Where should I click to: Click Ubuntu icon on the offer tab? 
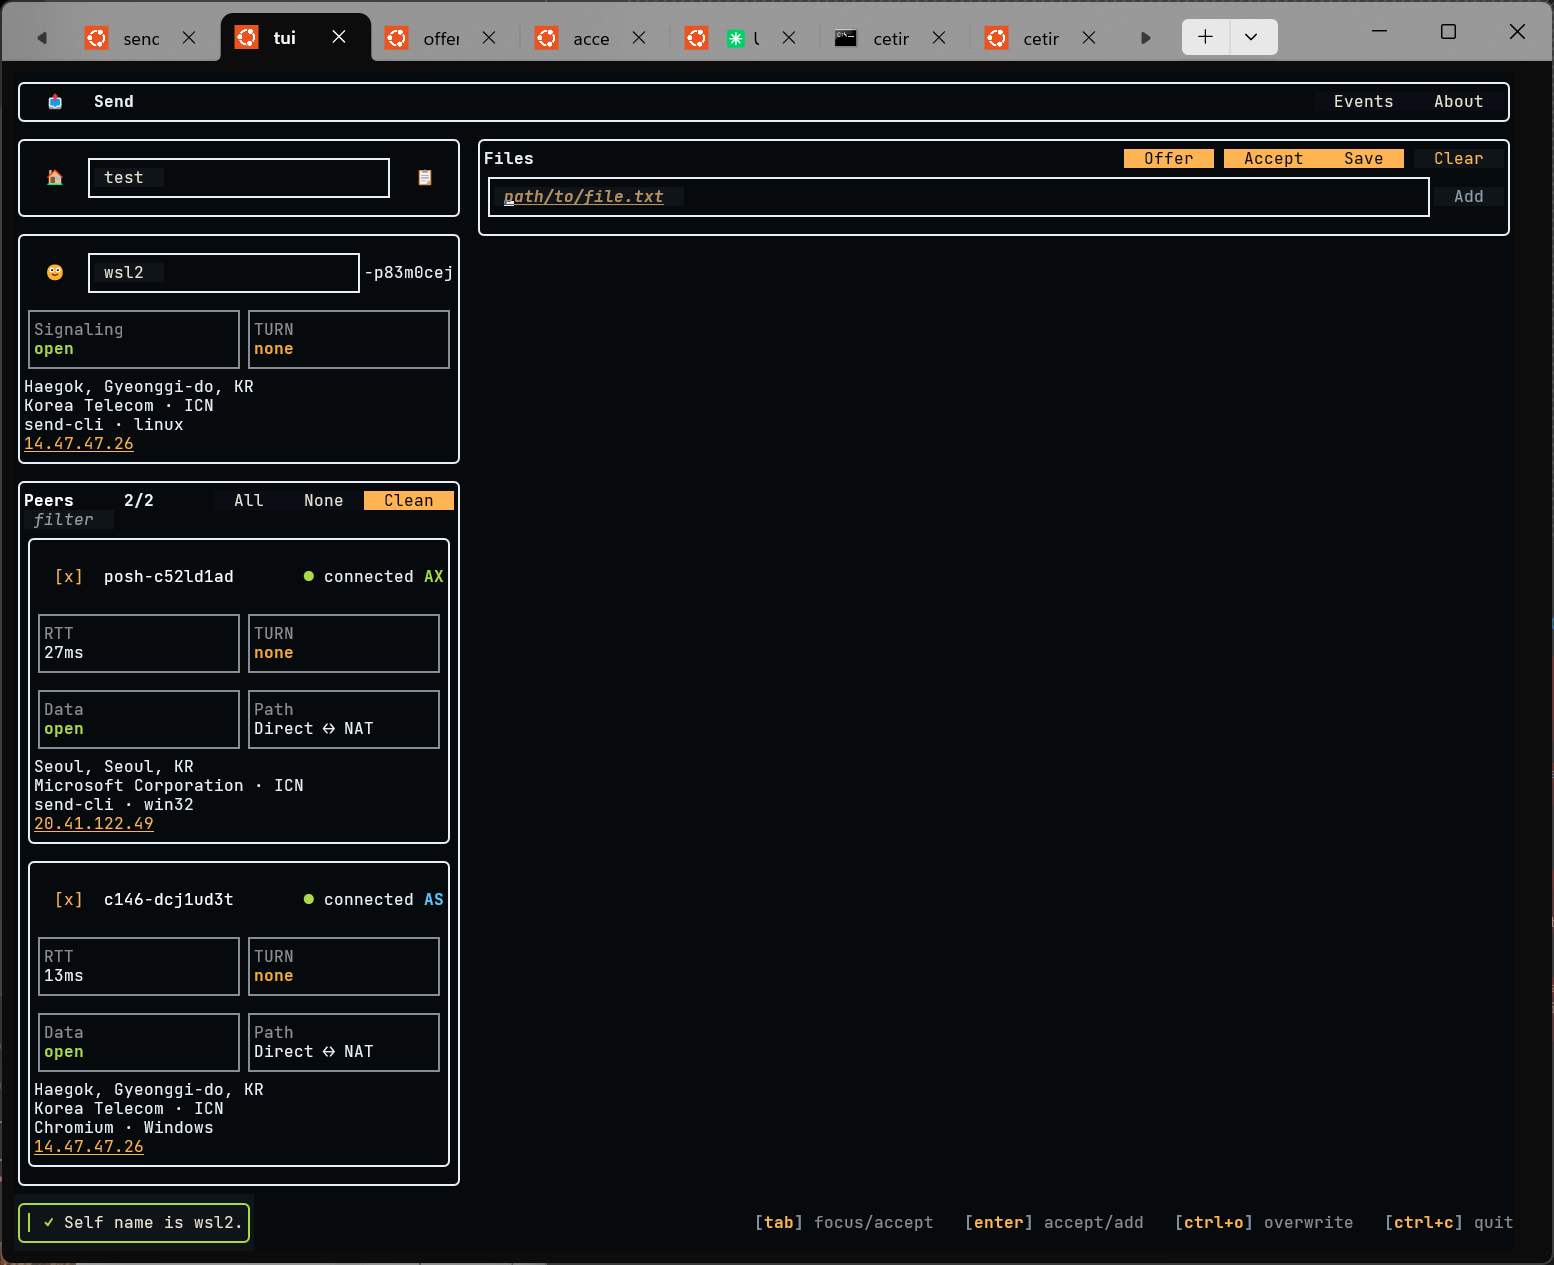click(x=396, y=38)
